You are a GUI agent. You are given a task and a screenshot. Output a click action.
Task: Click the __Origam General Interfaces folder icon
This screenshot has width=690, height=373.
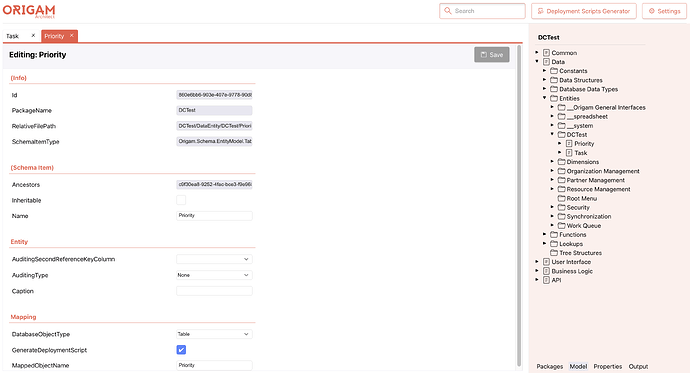562,107
